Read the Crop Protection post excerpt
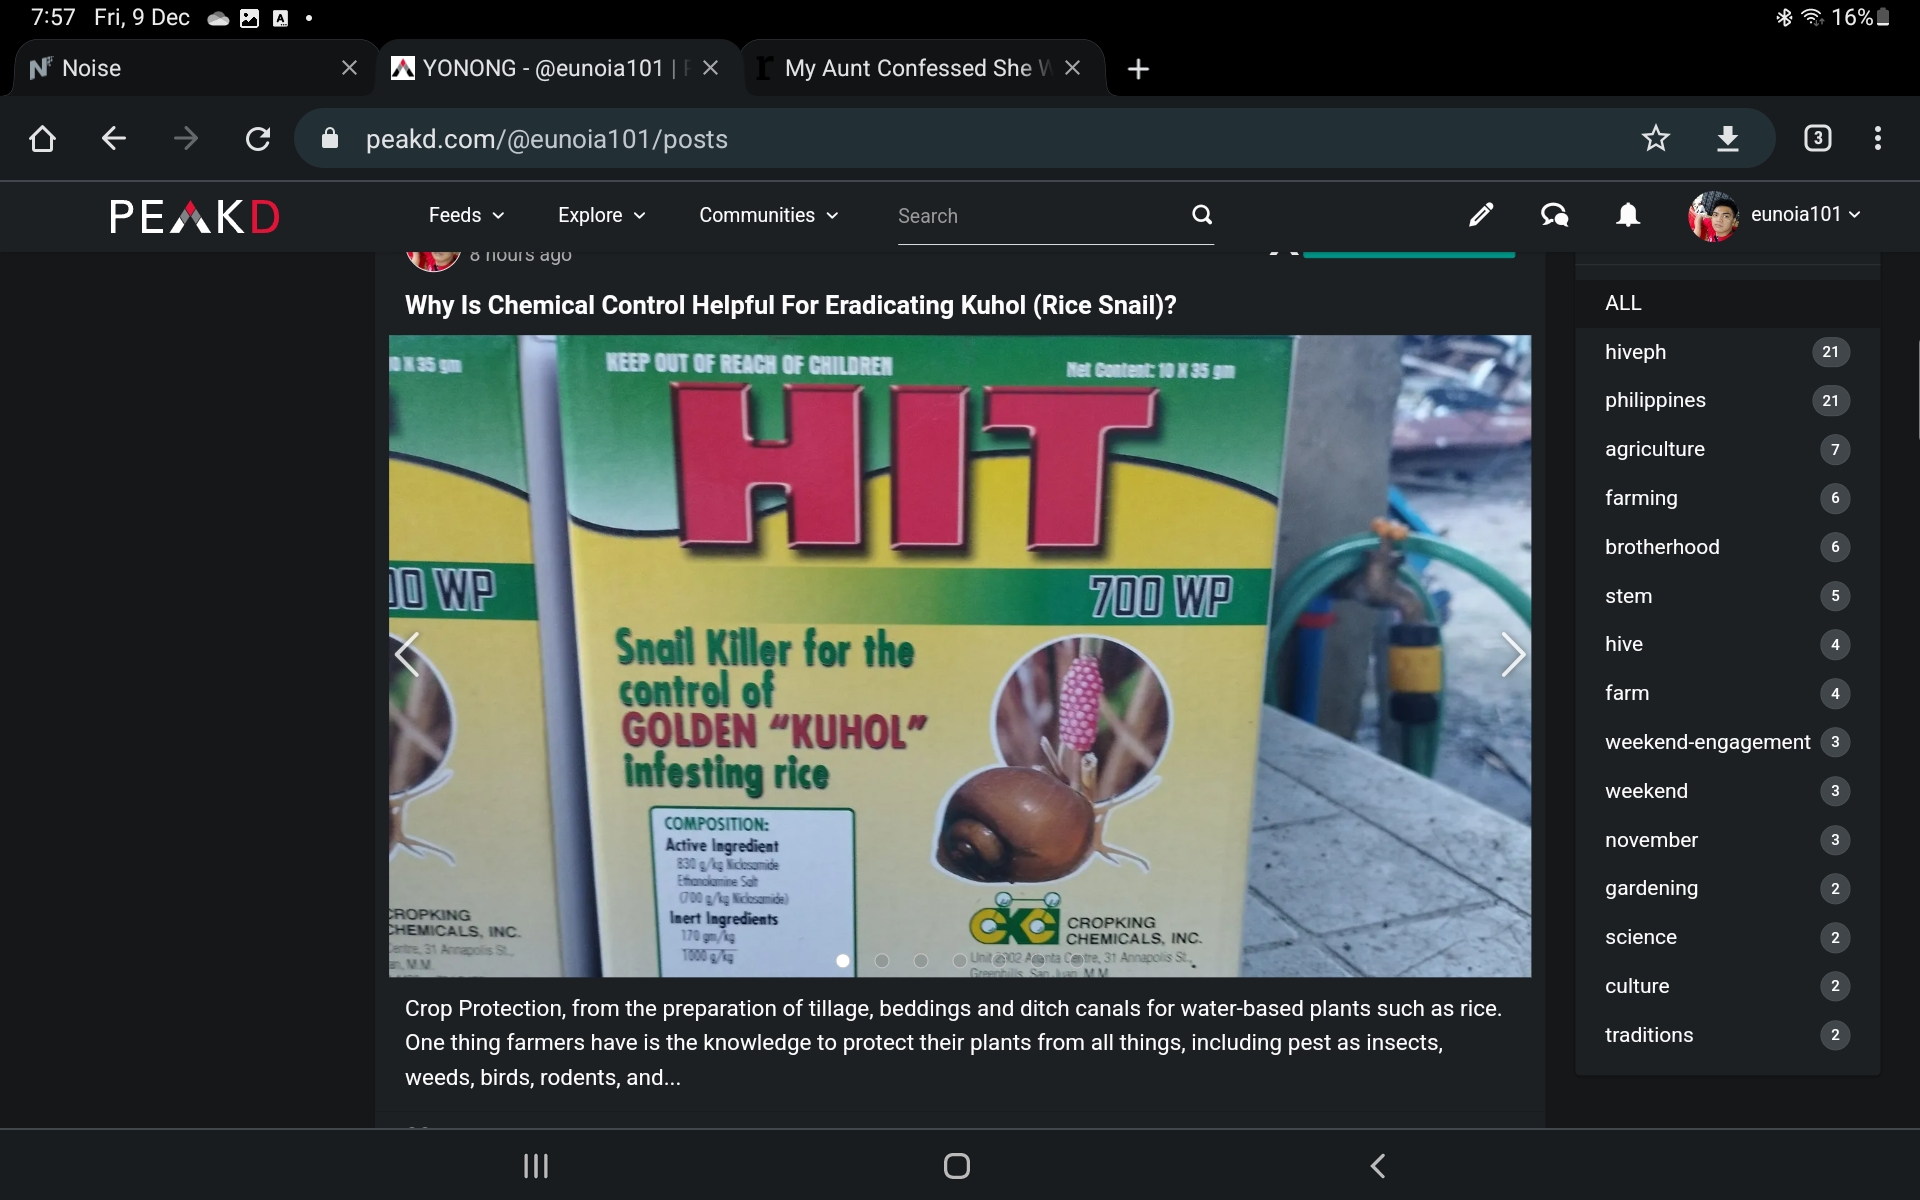Screen dimensions: 1920x1200 tap(953, 1043)
